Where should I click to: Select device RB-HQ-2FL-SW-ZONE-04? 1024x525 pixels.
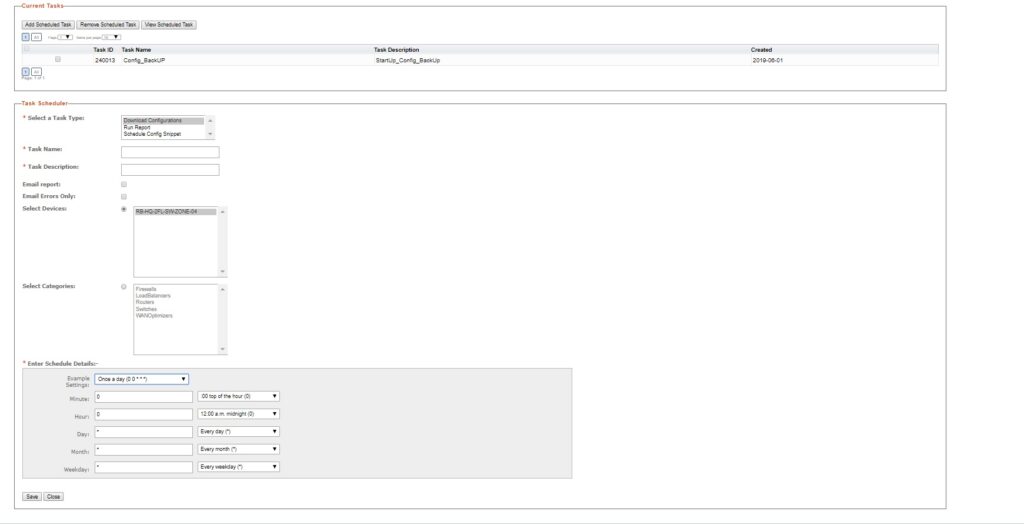pos(176,212)
